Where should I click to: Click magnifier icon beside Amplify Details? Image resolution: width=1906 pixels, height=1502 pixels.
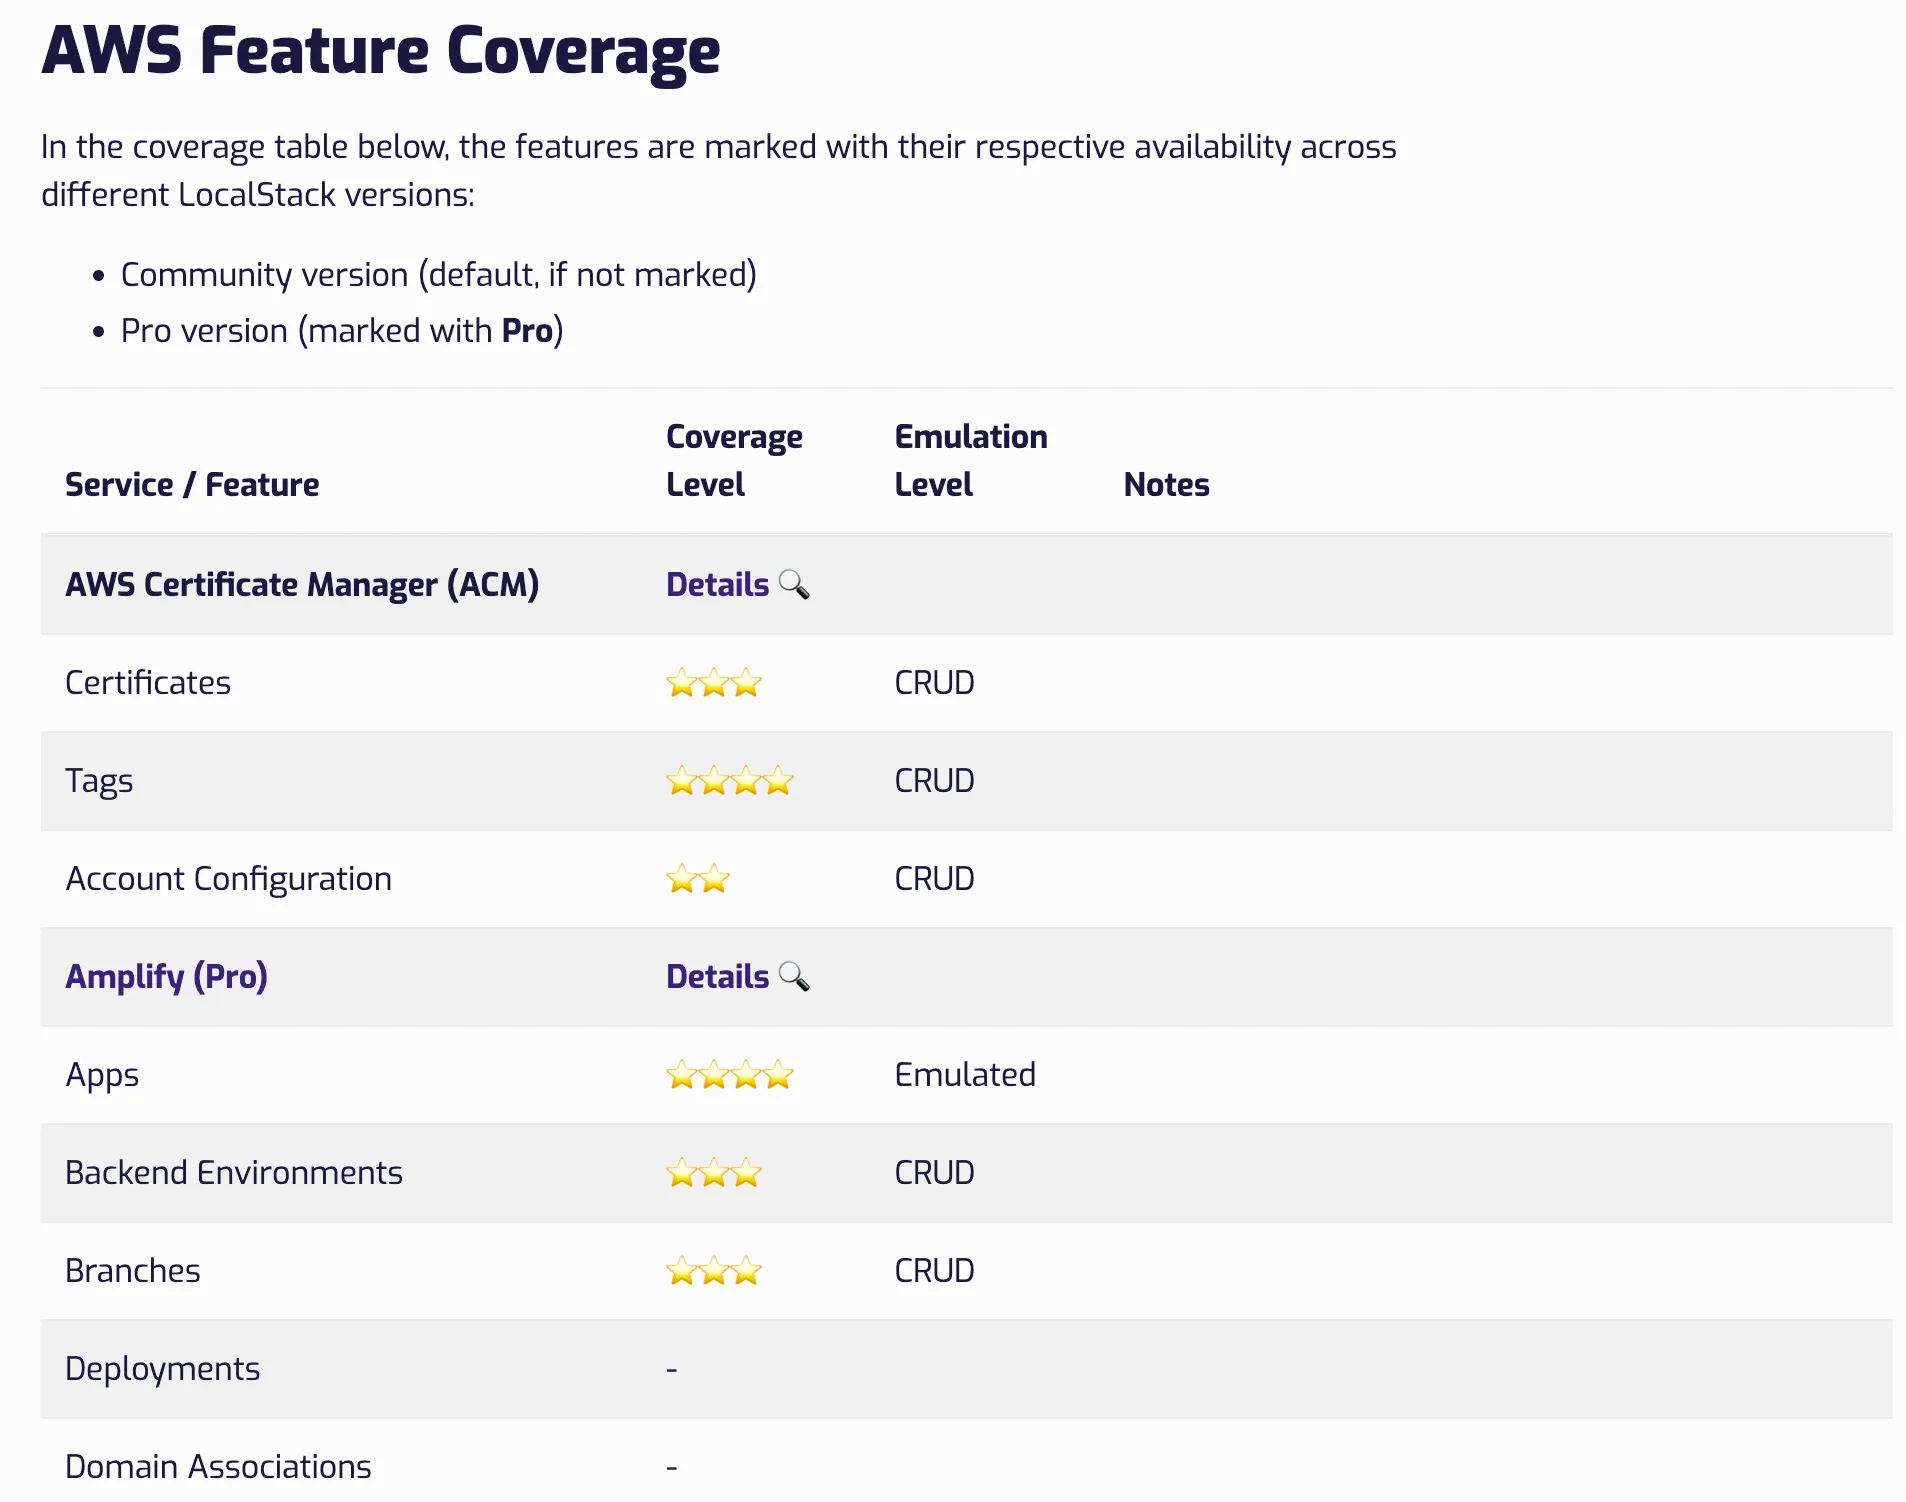[794, 976]
